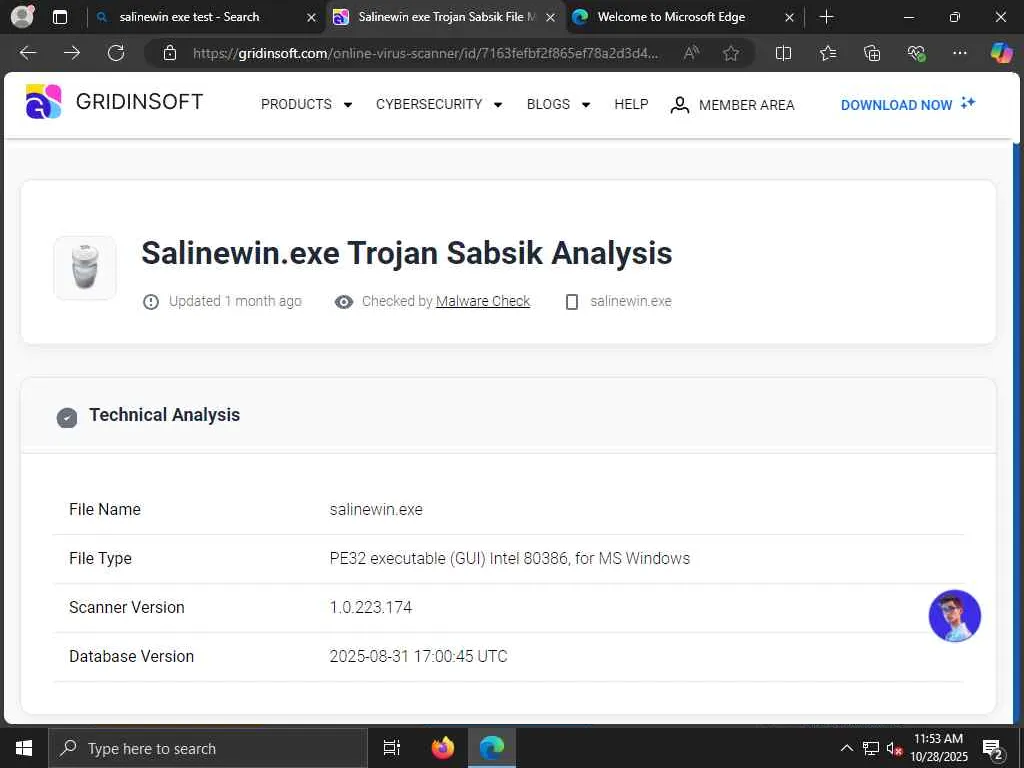Viewport: 1024px width, 768px height.
Task: Open Collections icon in toolbar
Action: coord(872,53)
